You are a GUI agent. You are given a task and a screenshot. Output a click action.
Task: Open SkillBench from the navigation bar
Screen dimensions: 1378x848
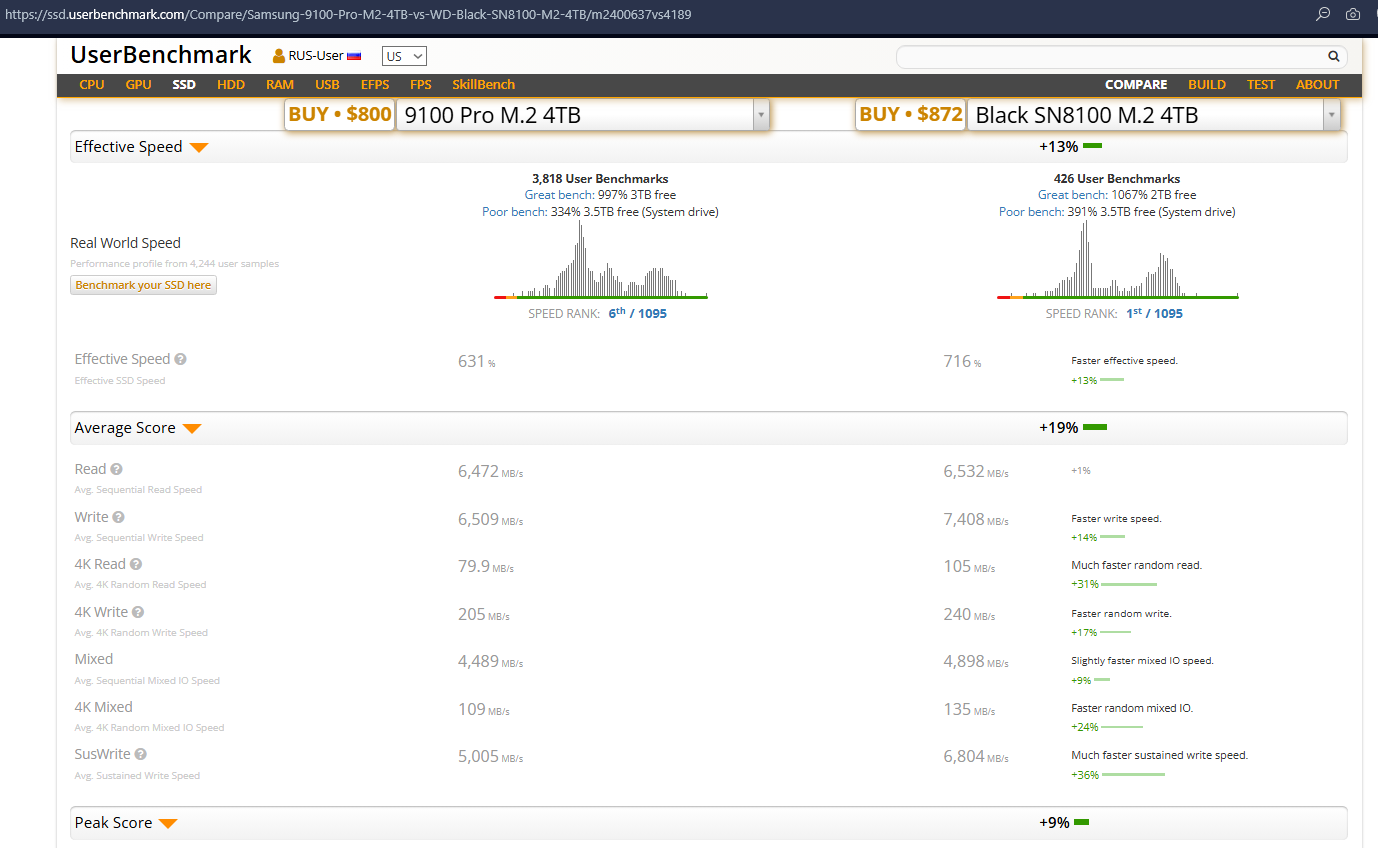pos(484,85)
